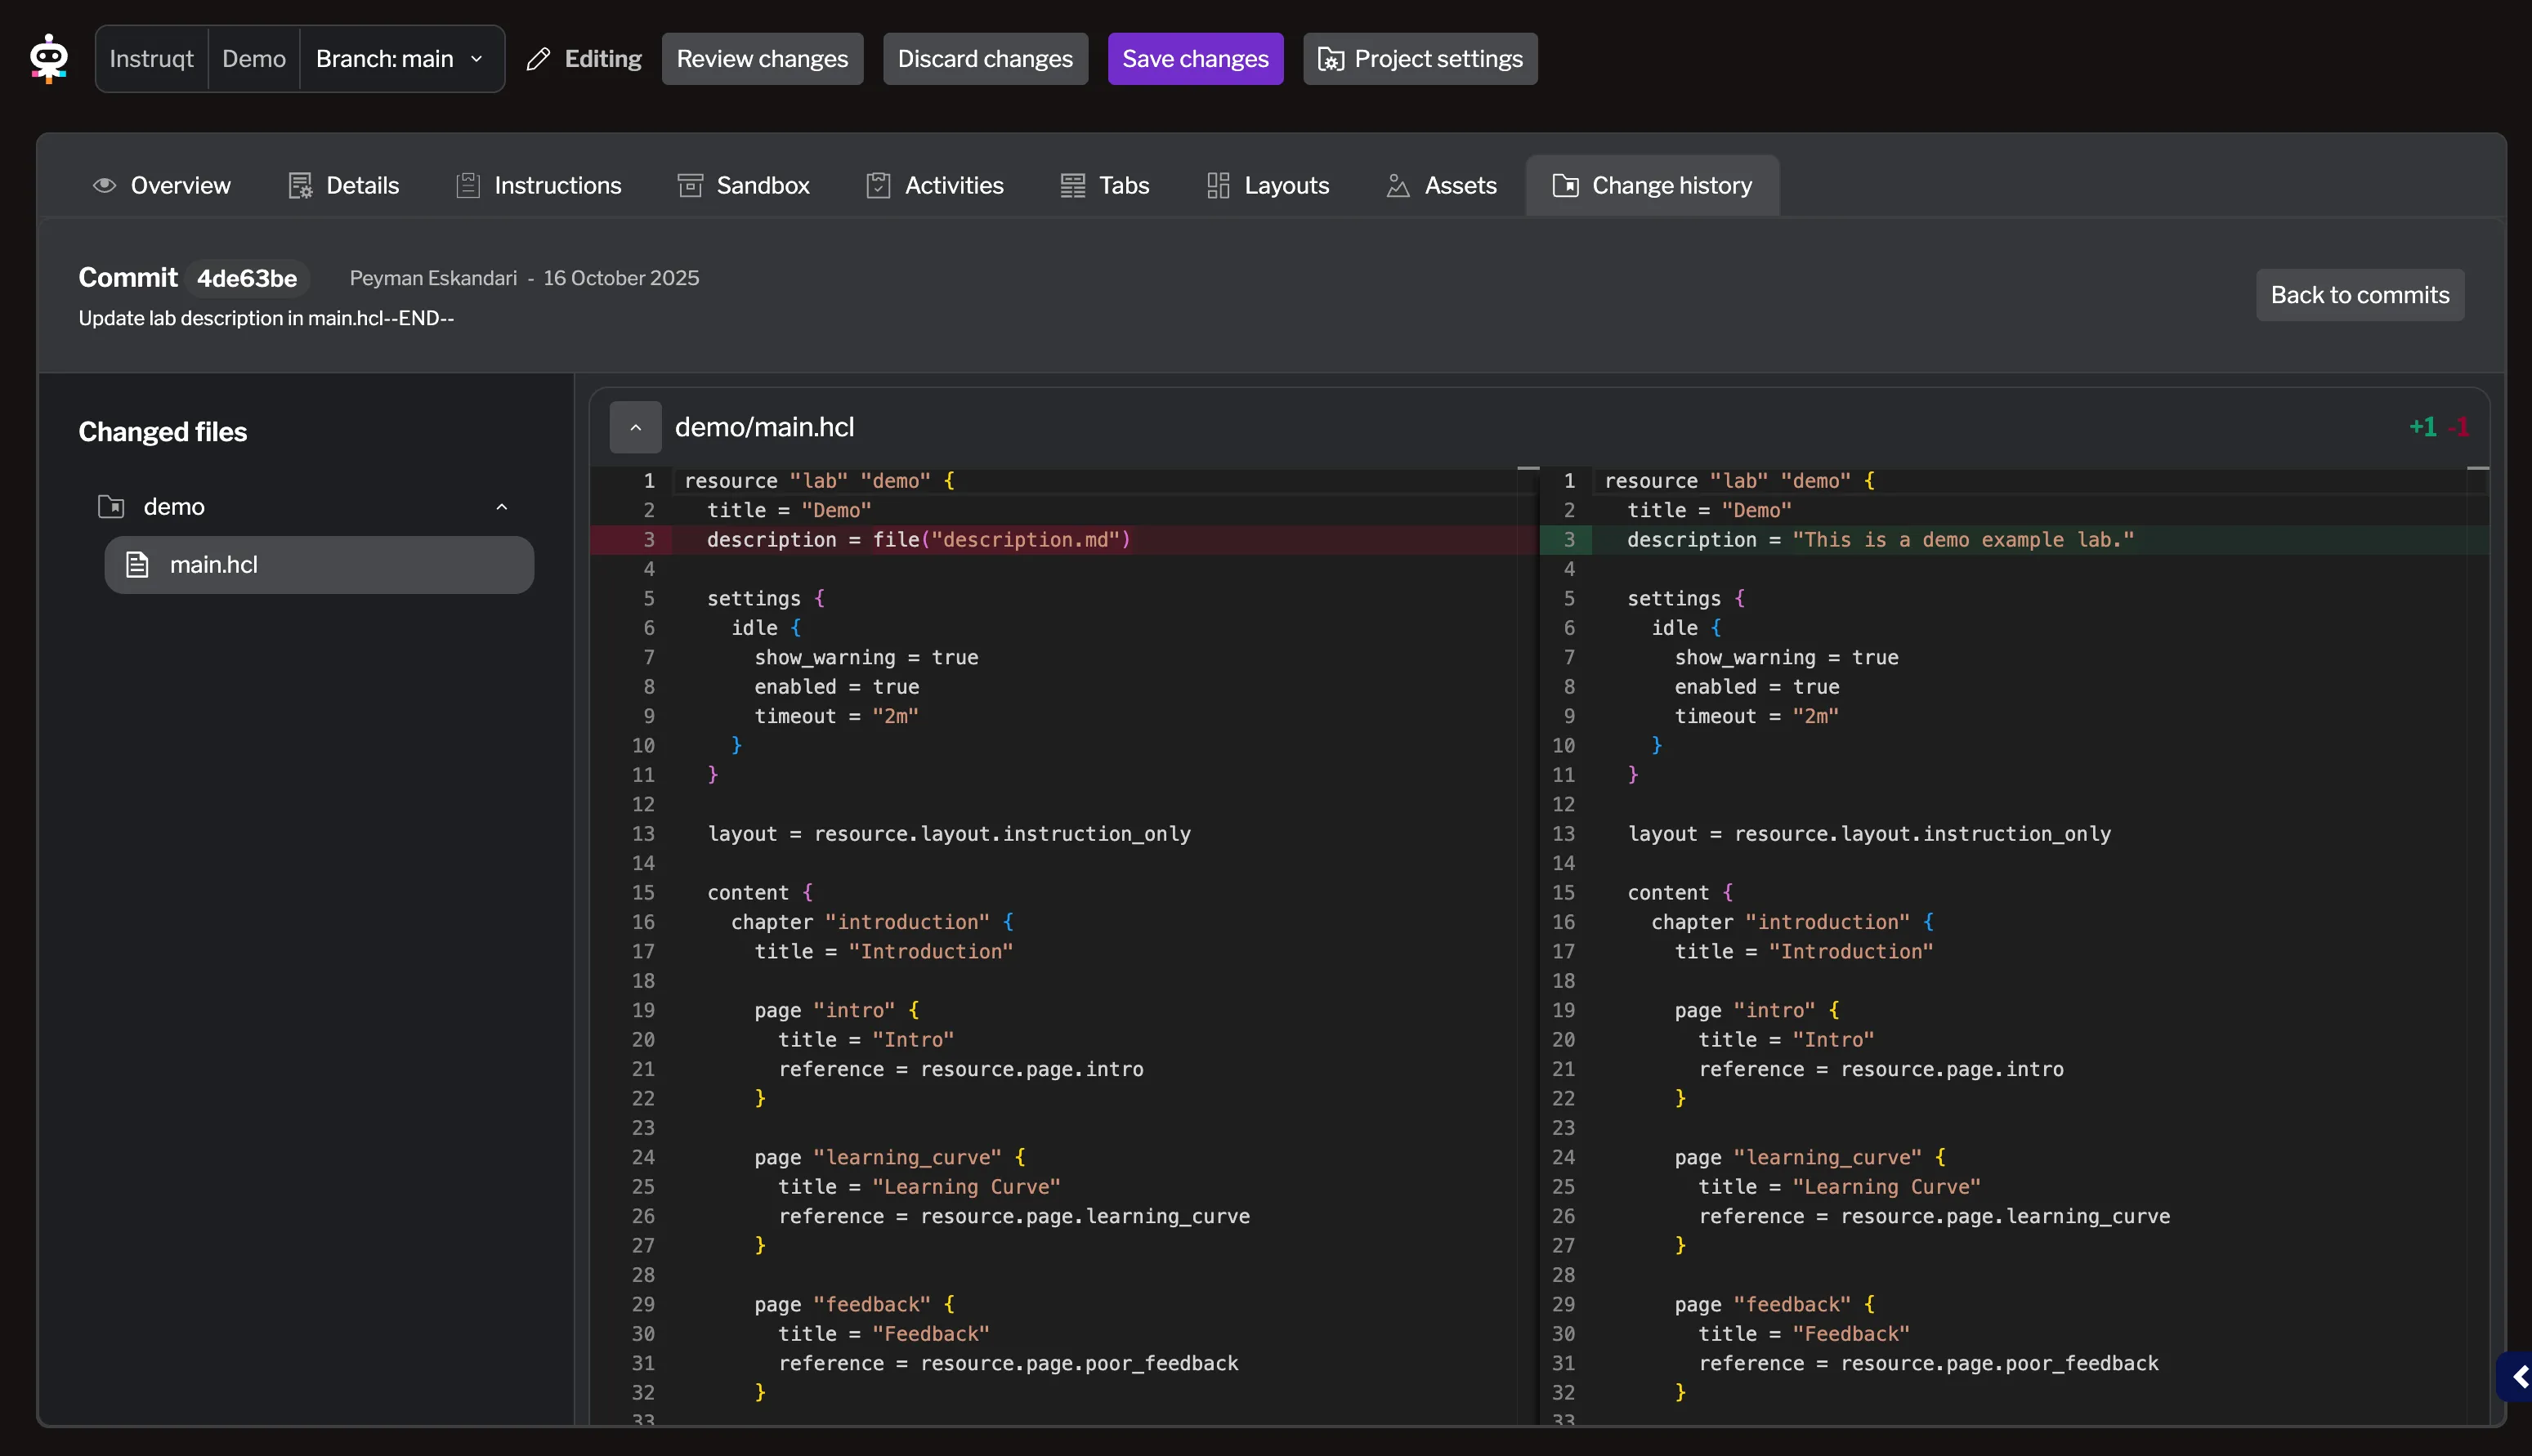Click the Discard changes button
Image resolution: width=2532 pixels, height=1456 pixels.
click(x=984, y=58)
